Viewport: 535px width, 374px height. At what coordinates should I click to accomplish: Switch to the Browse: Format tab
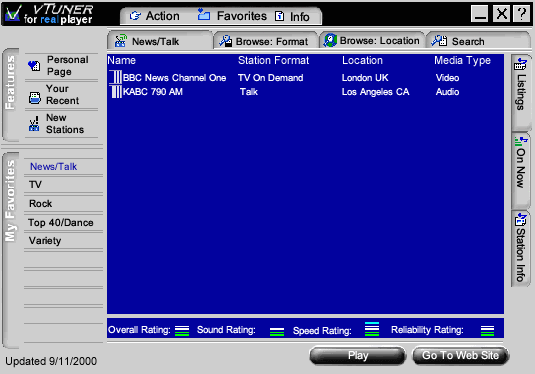265,41
